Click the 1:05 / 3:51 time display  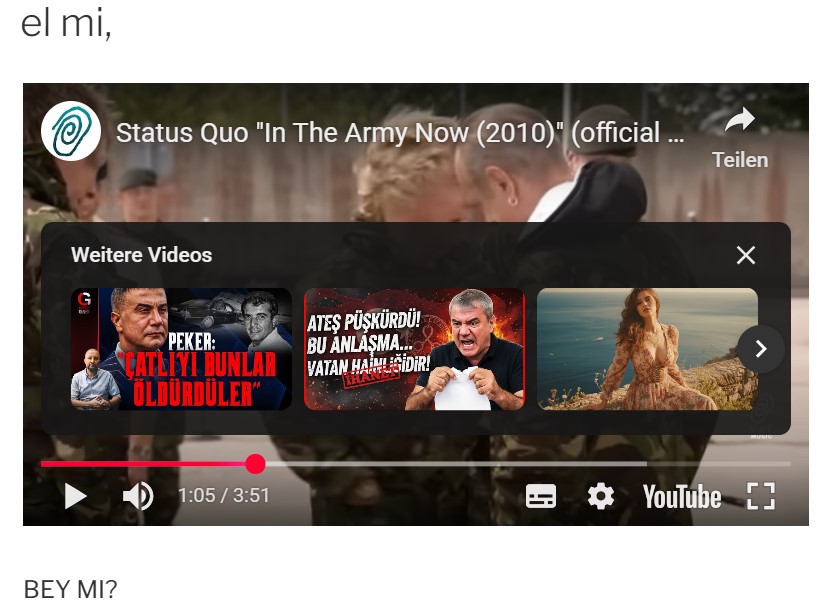pyautogui.click(x=224, y=496)
